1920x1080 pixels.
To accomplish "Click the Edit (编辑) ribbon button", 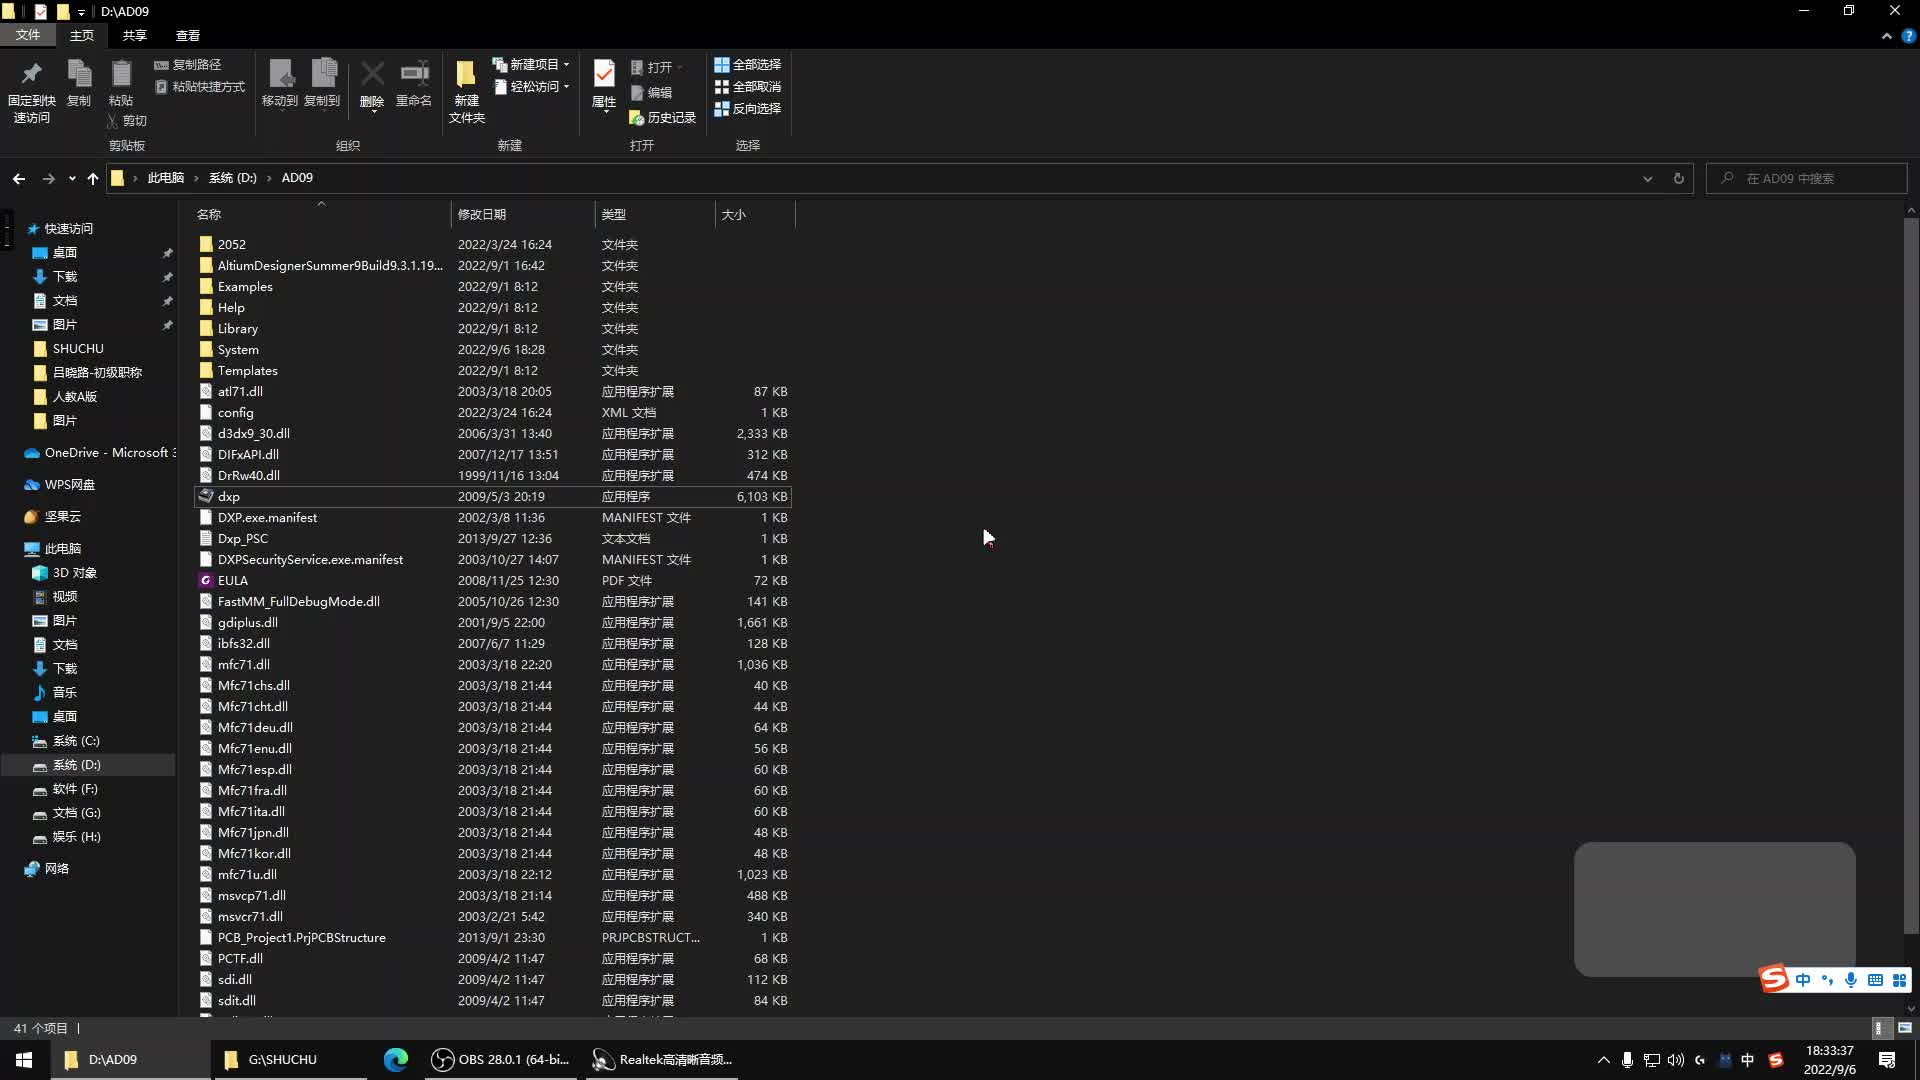I will [652, 93].
